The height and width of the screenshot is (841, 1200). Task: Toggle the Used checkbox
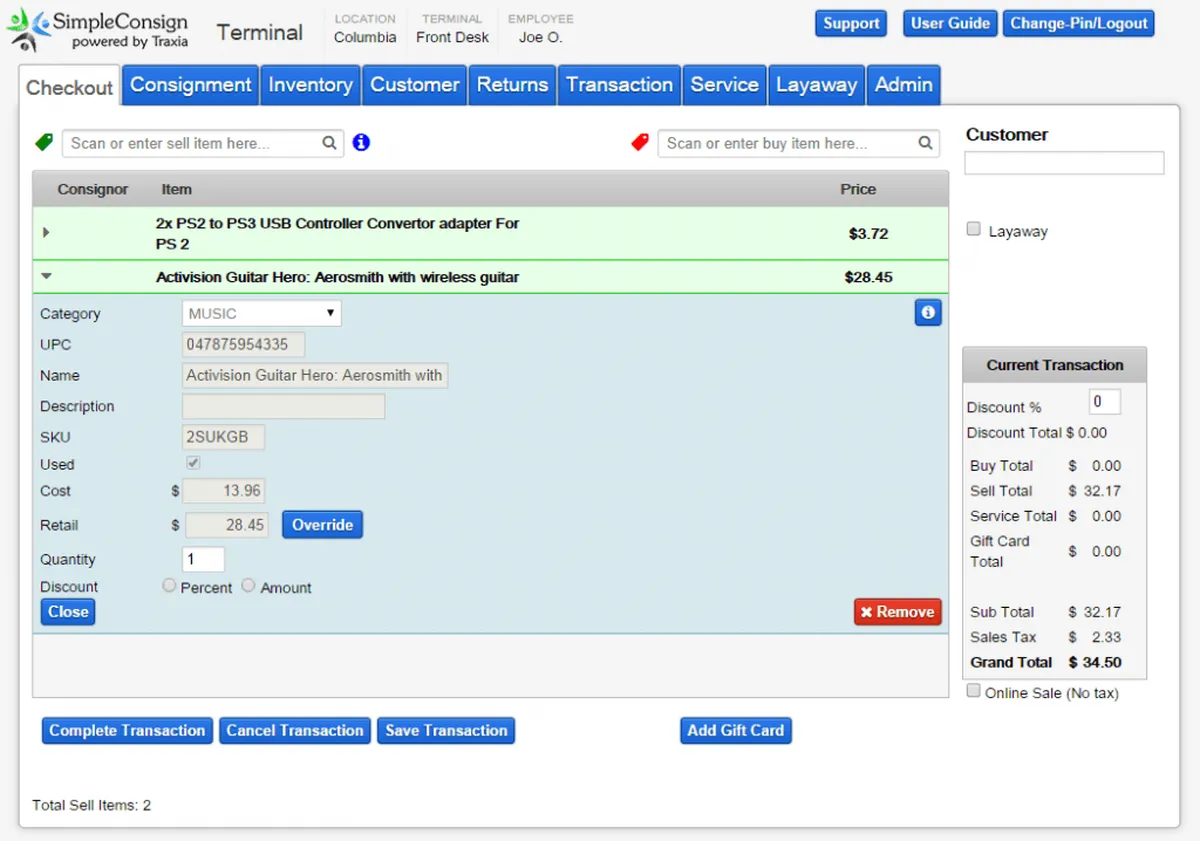tap(193, 463)
